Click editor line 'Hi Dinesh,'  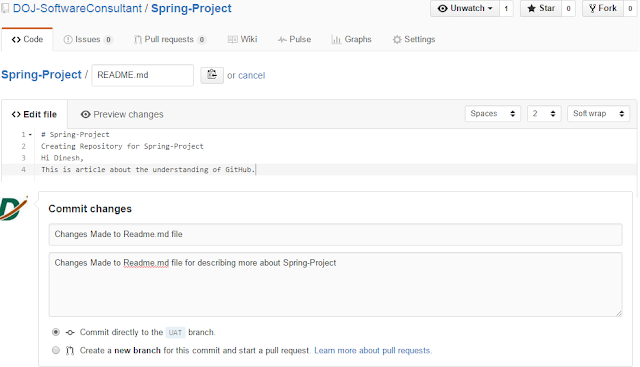point(62,158)
